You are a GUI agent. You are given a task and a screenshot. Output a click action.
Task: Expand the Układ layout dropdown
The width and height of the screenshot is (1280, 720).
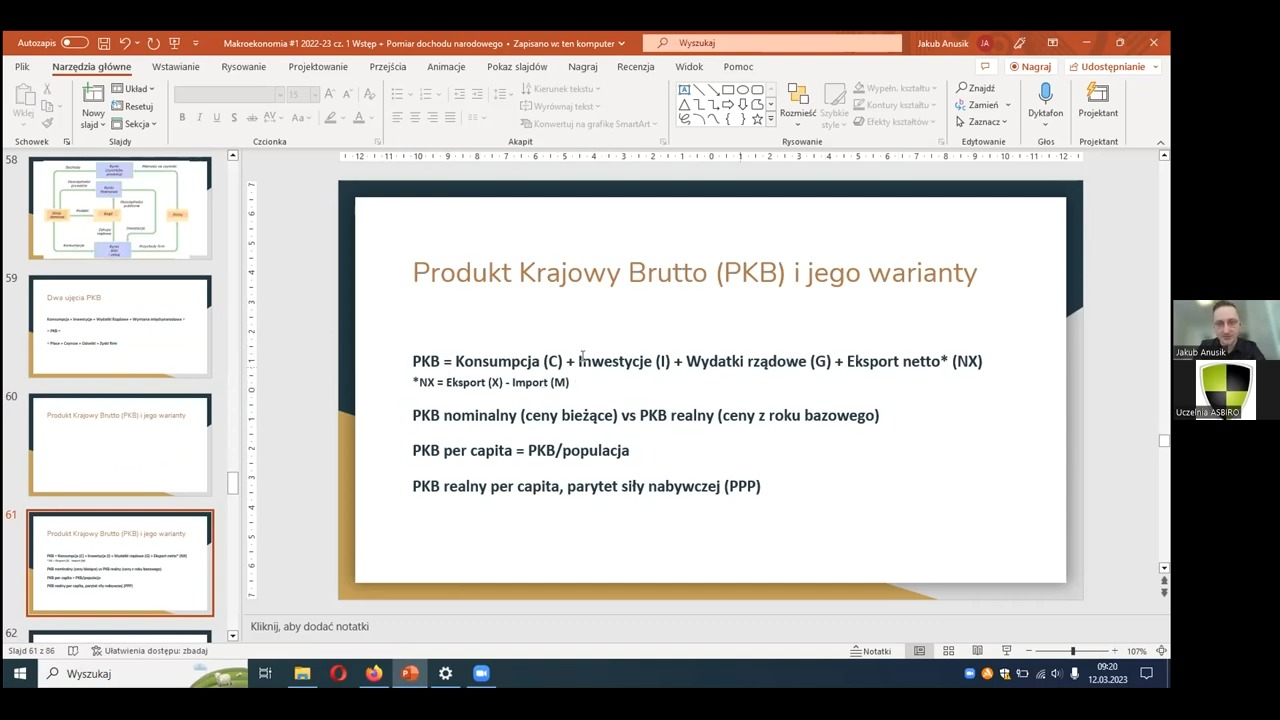(133, 89)
